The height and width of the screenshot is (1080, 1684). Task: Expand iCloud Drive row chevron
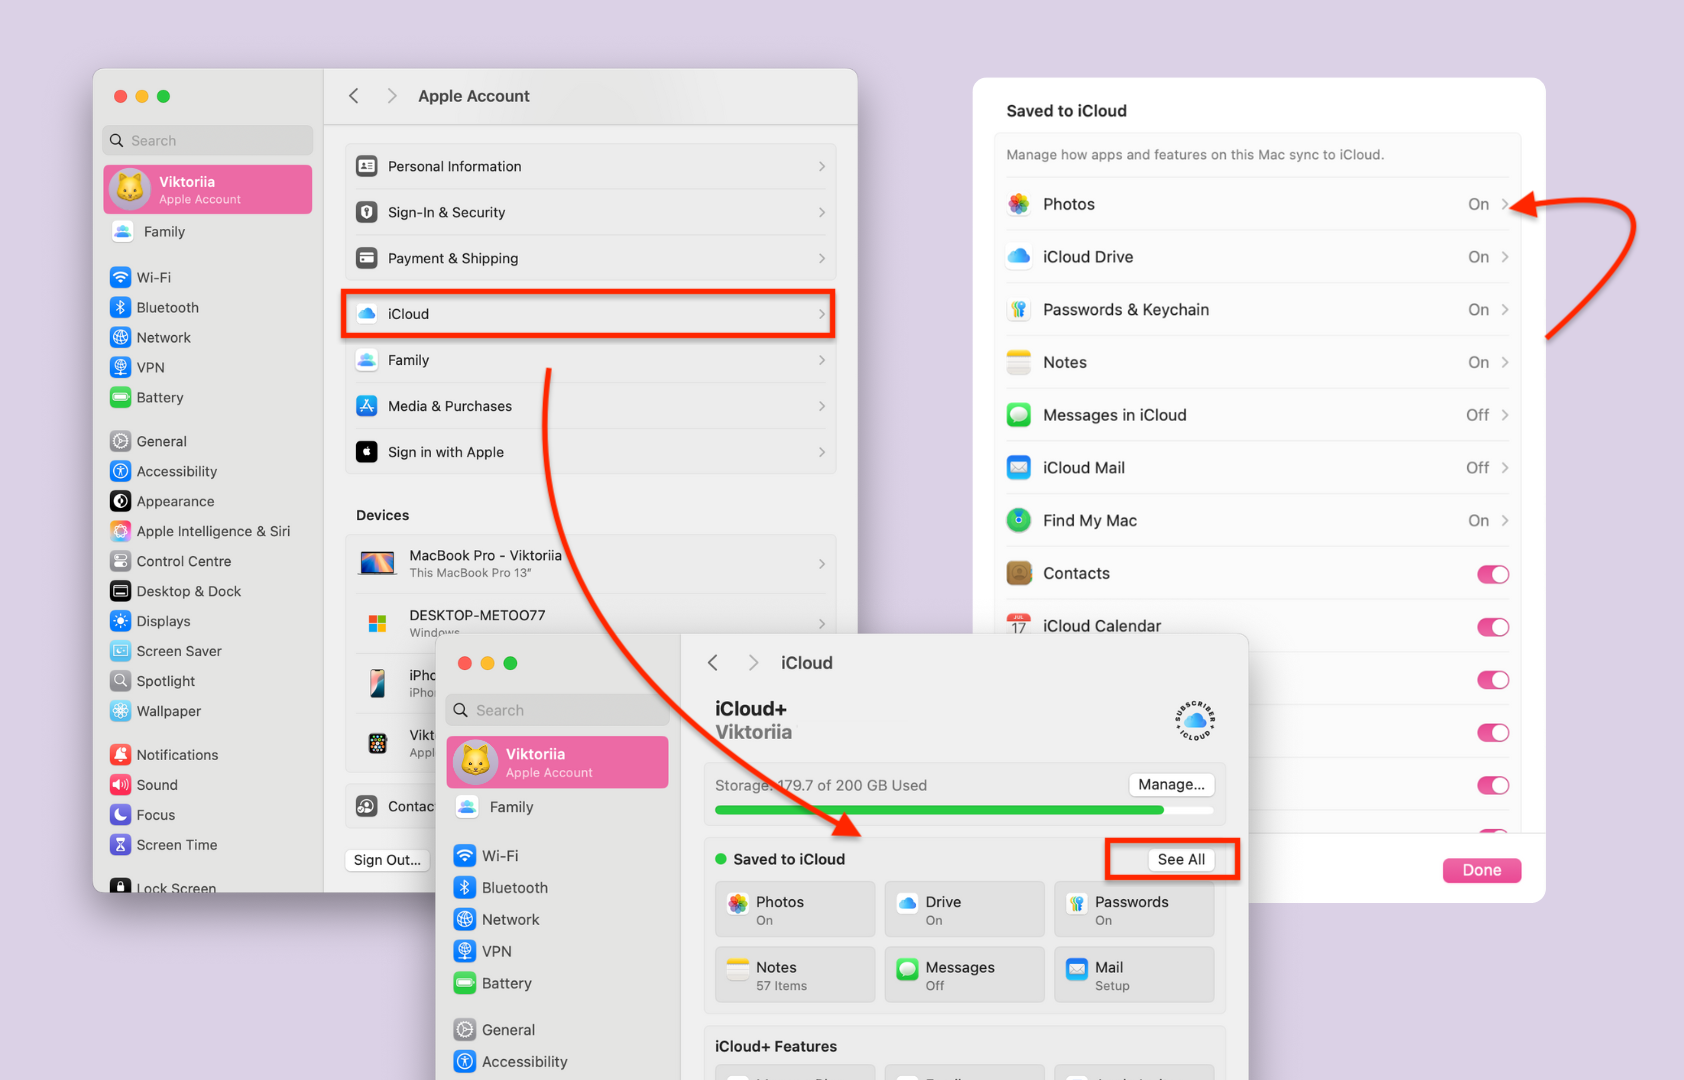[1505, 257]
